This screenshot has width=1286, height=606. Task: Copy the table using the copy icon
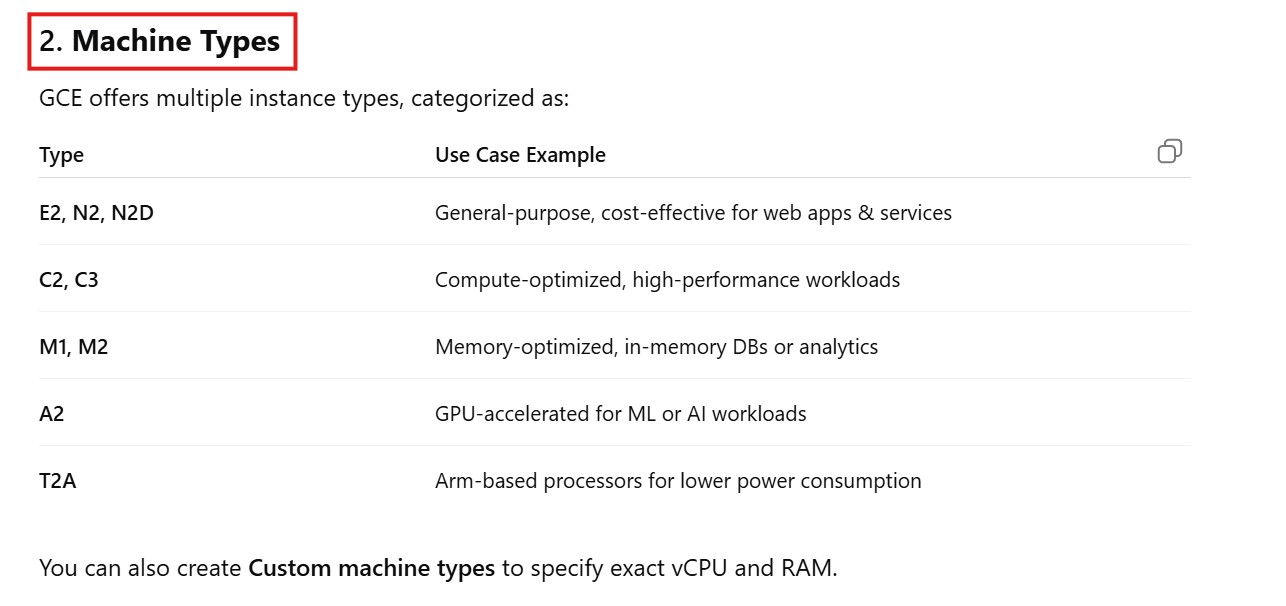pos(1169,152)
